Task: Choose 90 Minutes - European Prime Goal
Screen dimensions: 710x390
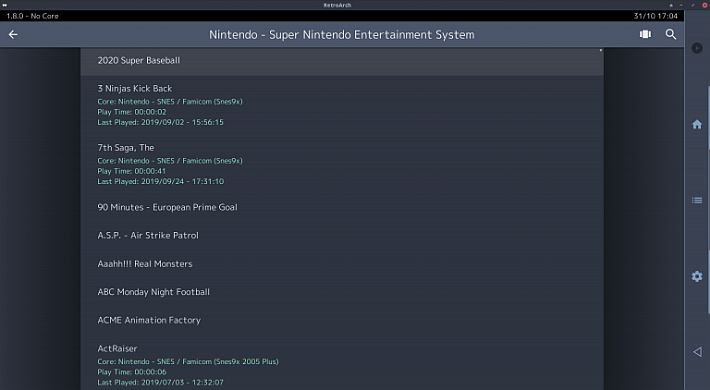Action: pos(342,207)
